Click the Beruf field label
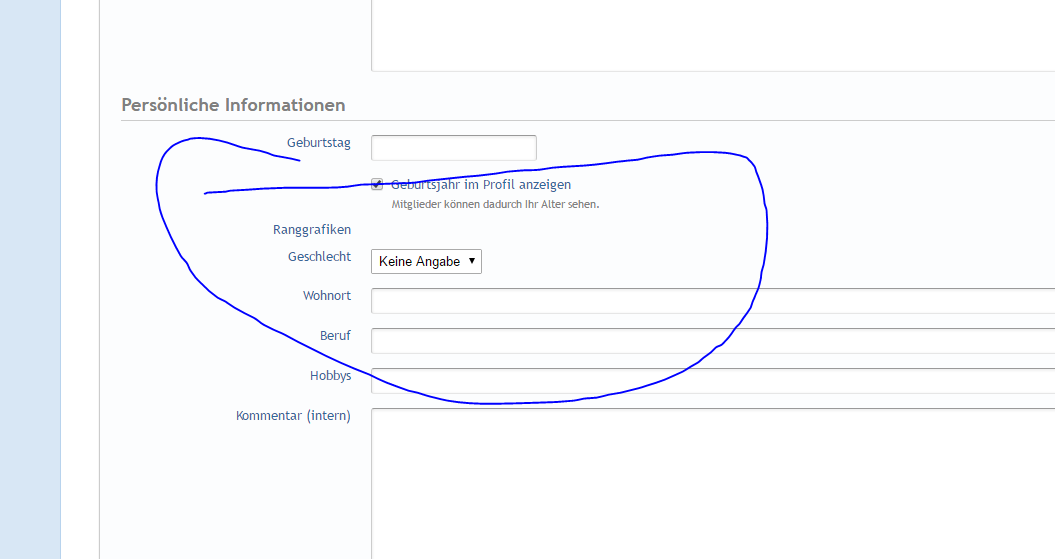The image size is (1055, 559). (335, 336)
